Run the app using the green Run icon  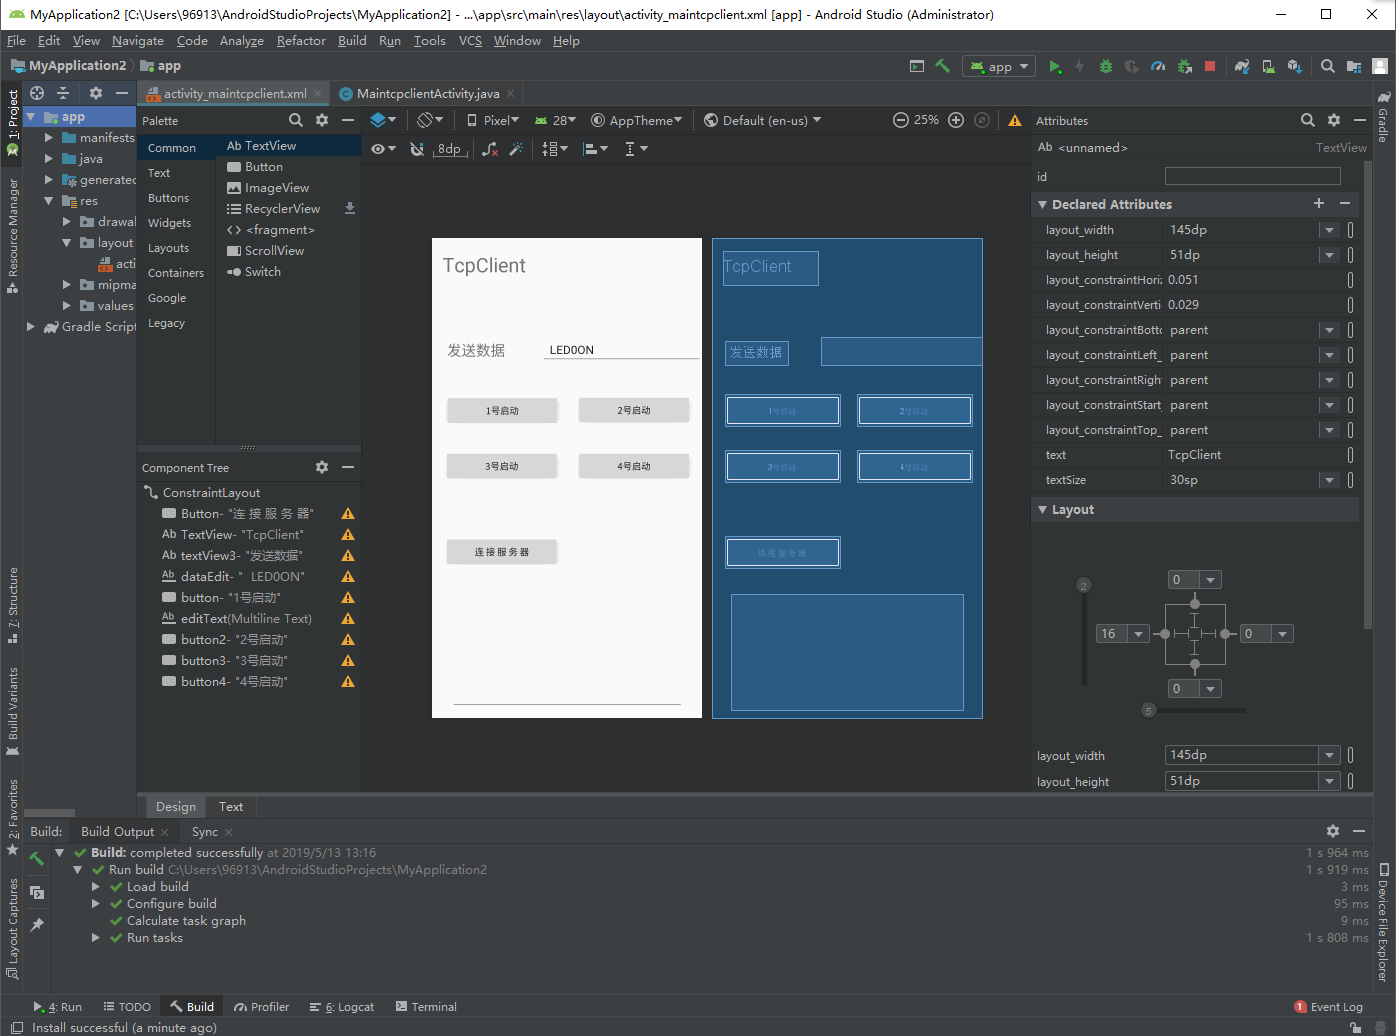click(x=1055, y=66)
